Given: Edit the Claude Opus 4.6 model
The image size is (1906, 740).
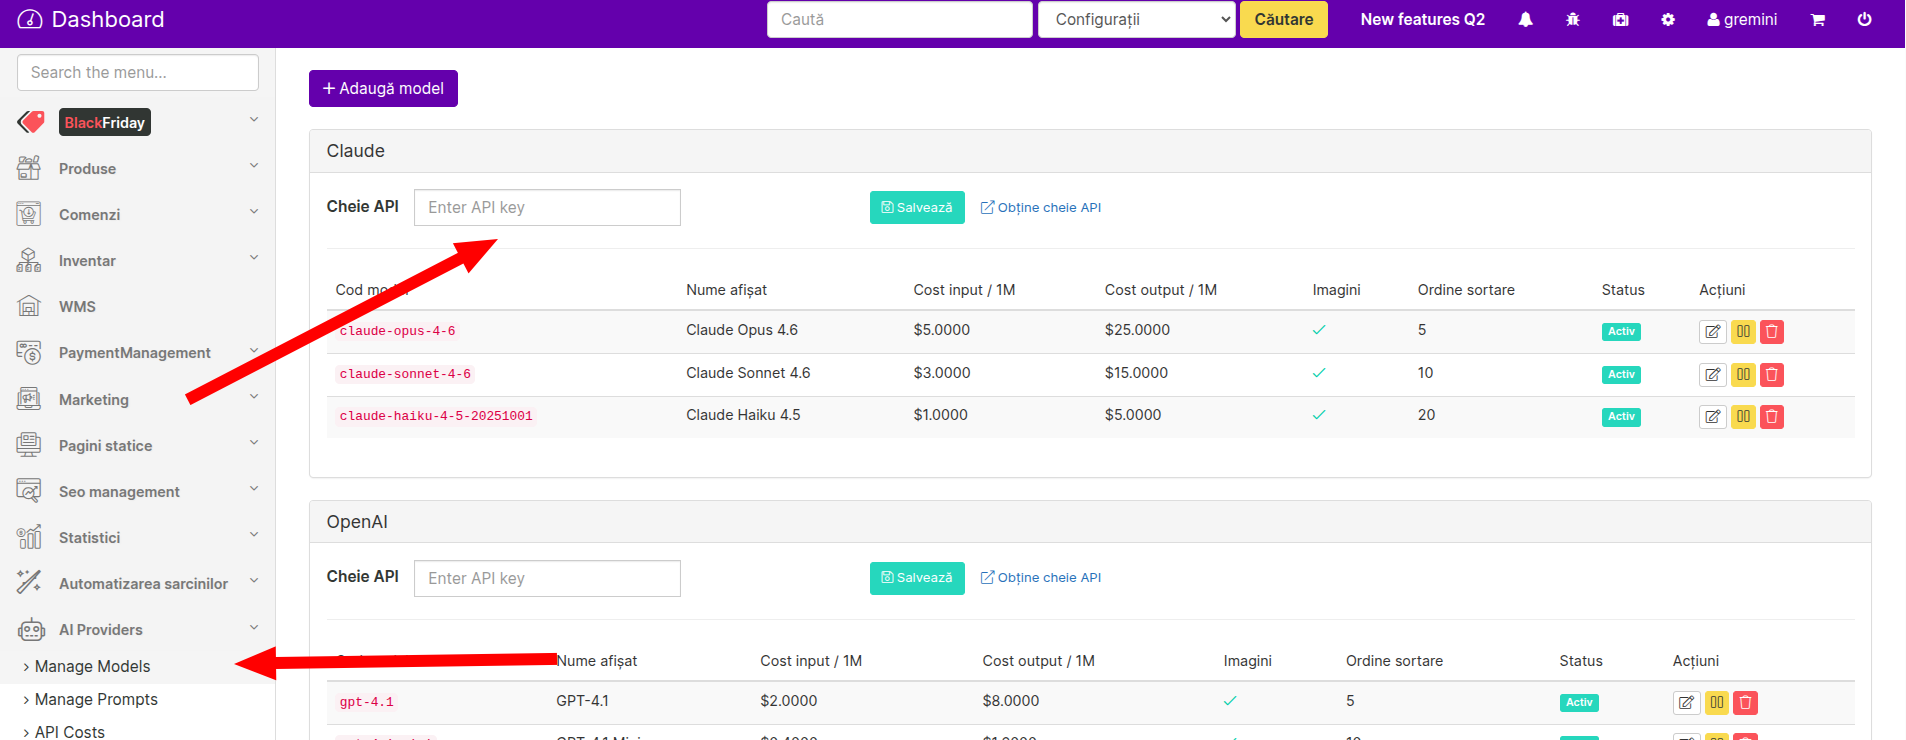Looking at the screenshot, I should click(x=1713, y=332).
